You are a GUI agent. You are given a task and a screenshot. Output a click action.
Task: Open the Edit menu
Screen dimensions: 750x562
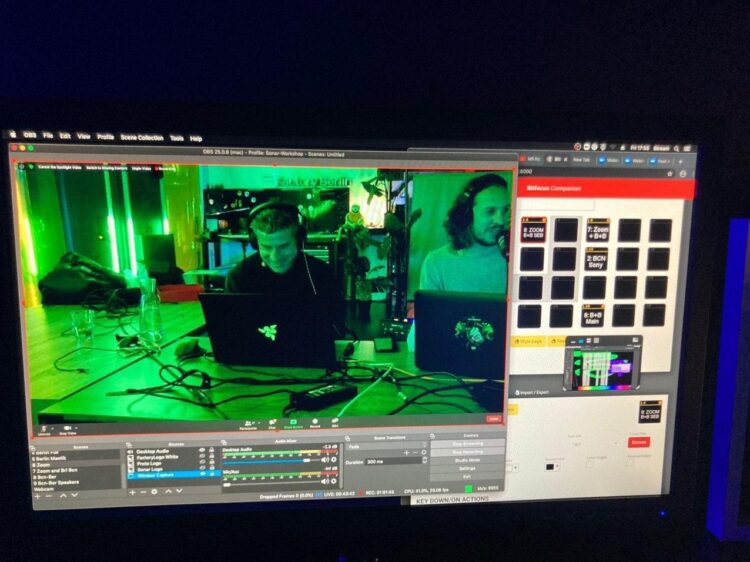coord(65,136)
